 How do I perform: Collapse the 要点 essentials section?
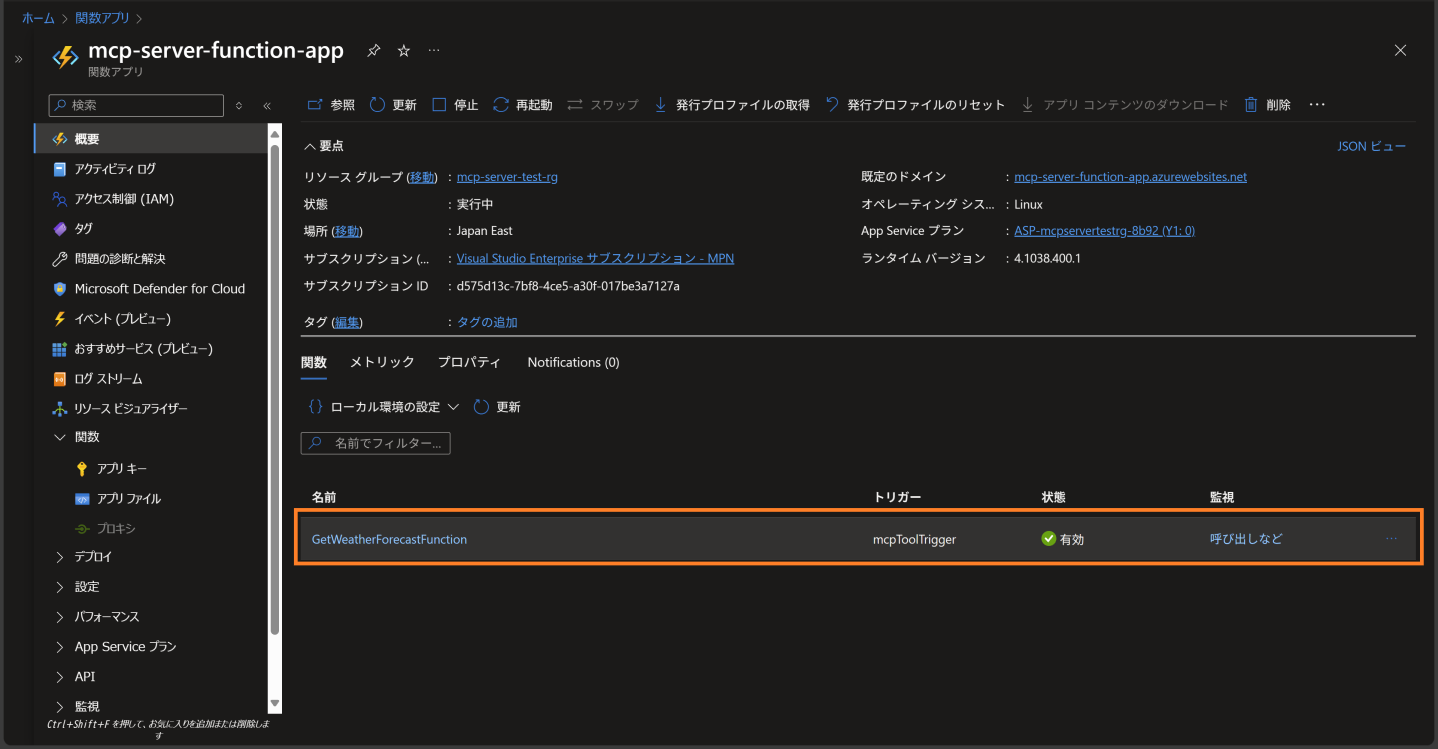tap(324, 146)
